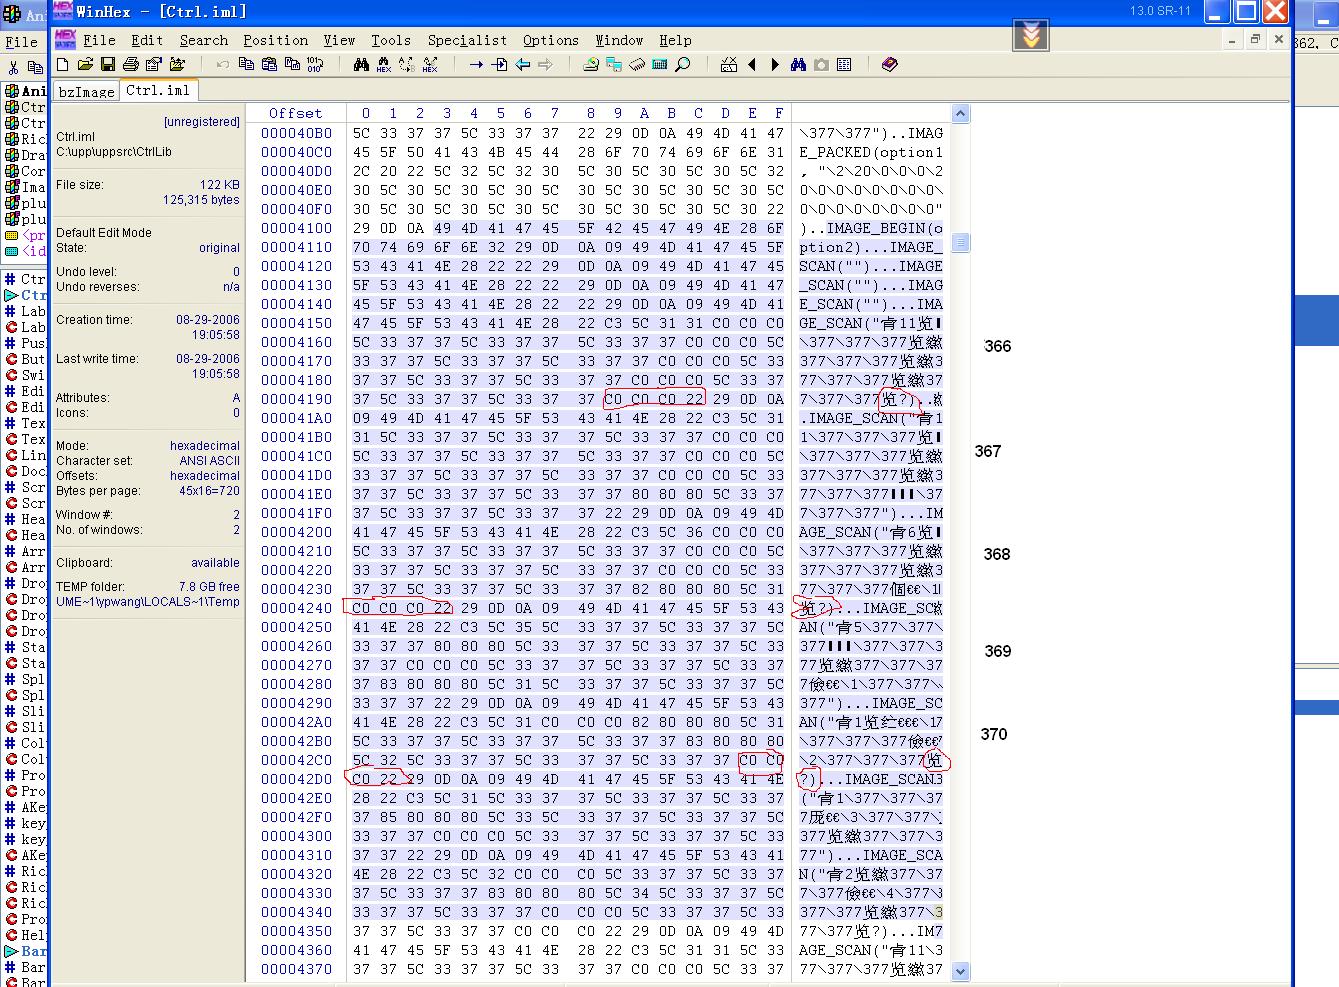Click the black right-pointing triangle icon
The height and width of the screenshot is (987, 1339).
[775, 65]
